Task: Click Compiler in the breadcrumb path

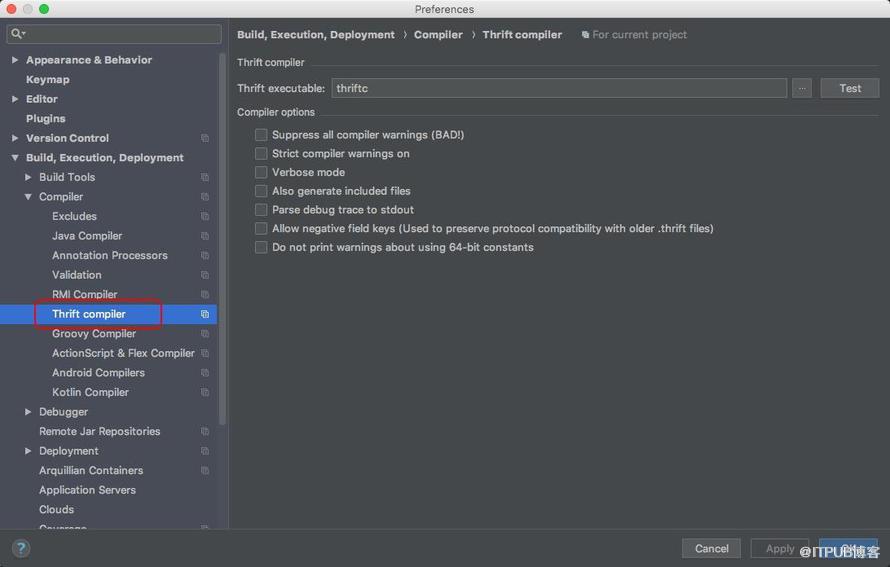Action: [x=438, y=35]
